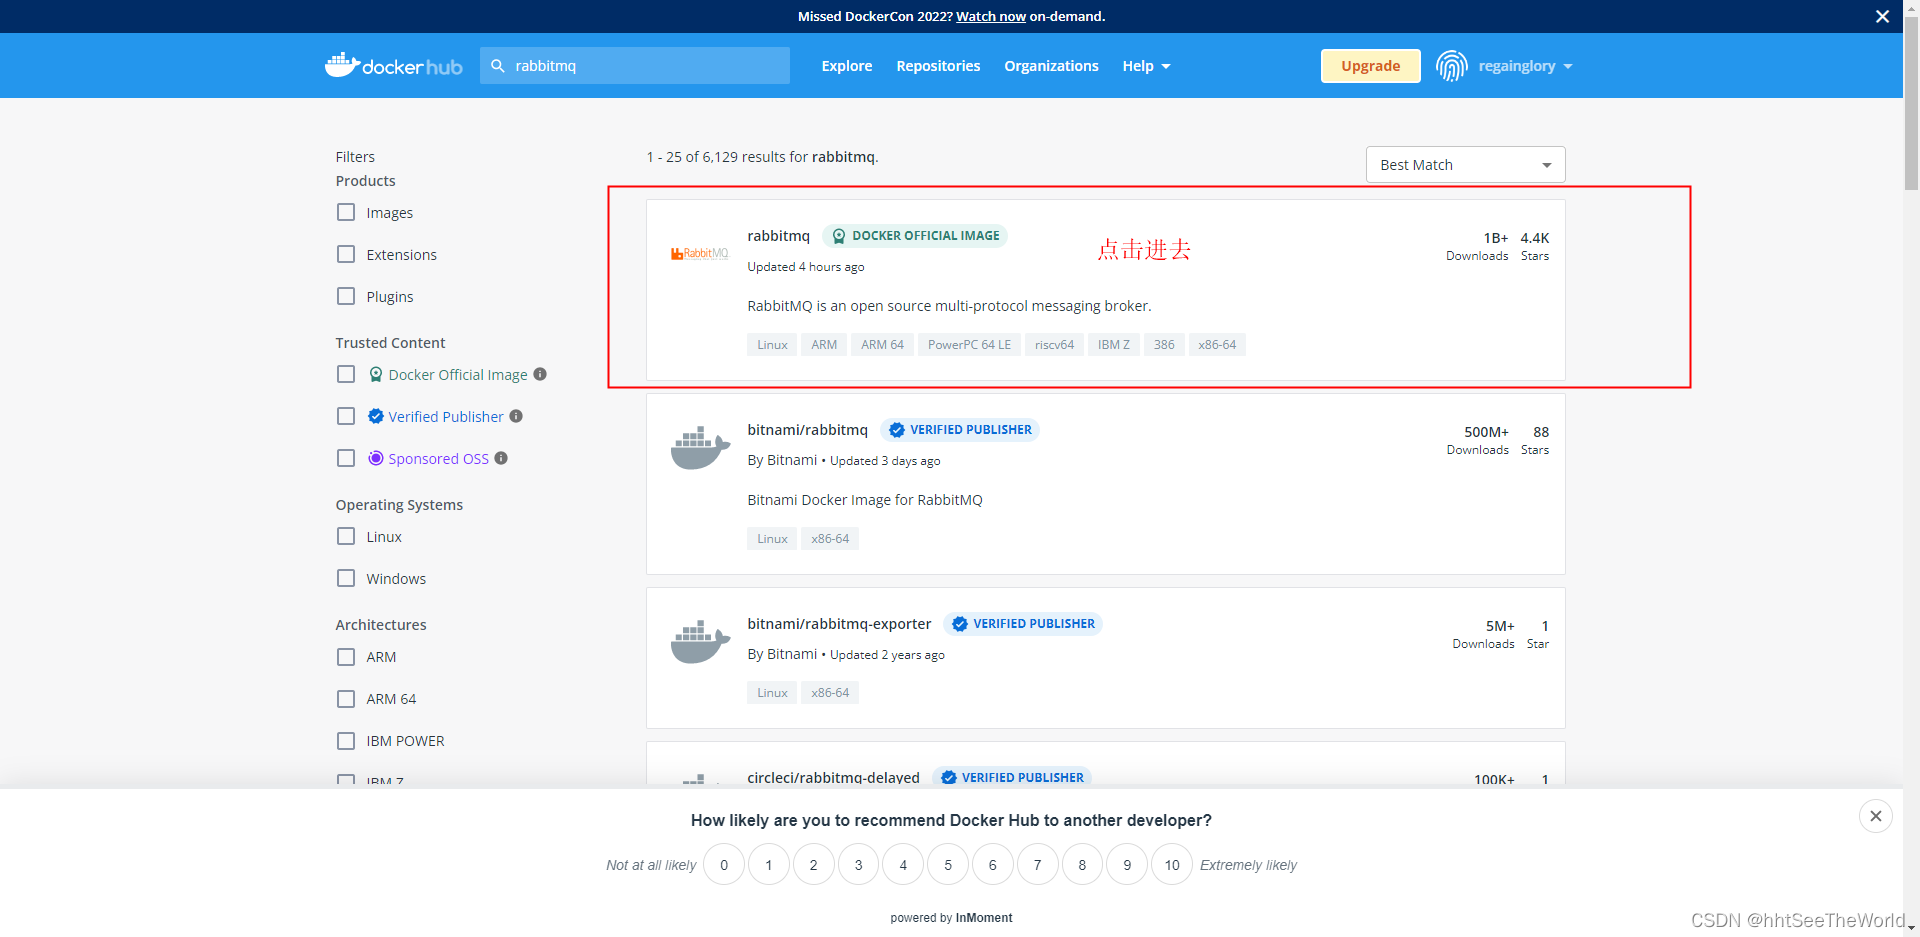
Task: Enable the Images filter checkbox
Action: (346, 212)
